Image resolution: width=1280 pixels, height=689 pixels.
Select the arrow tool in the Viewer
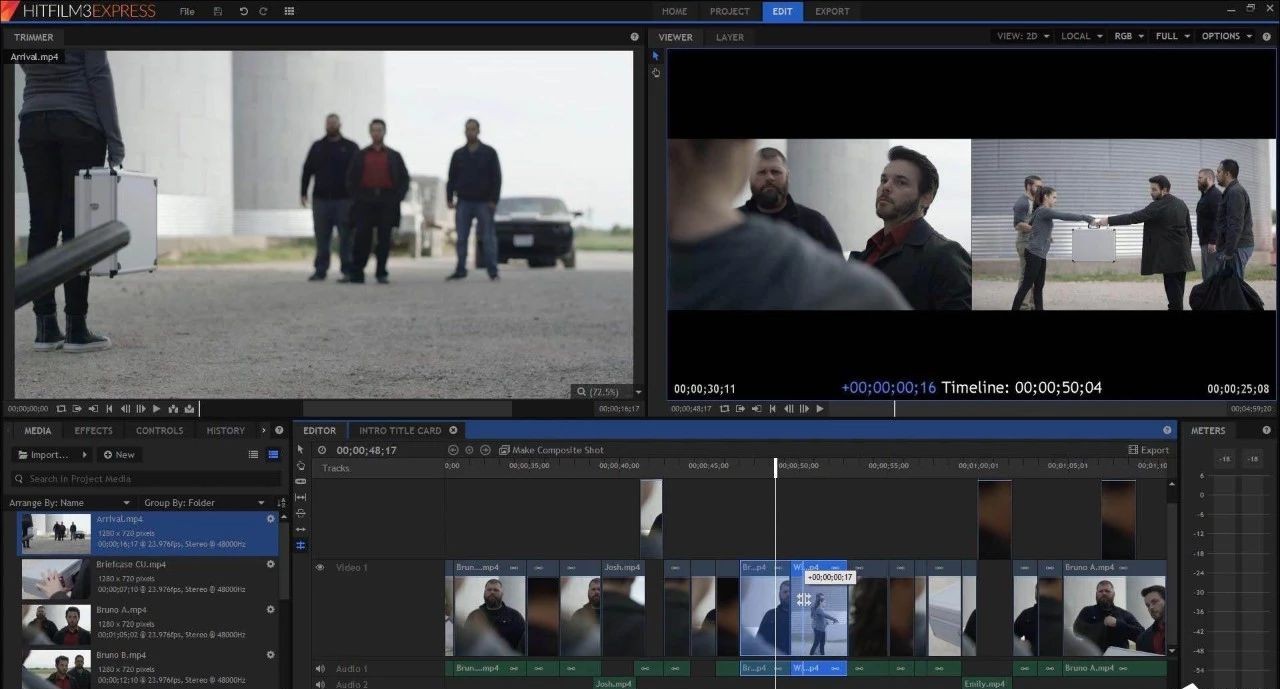[x=656, y=56]
